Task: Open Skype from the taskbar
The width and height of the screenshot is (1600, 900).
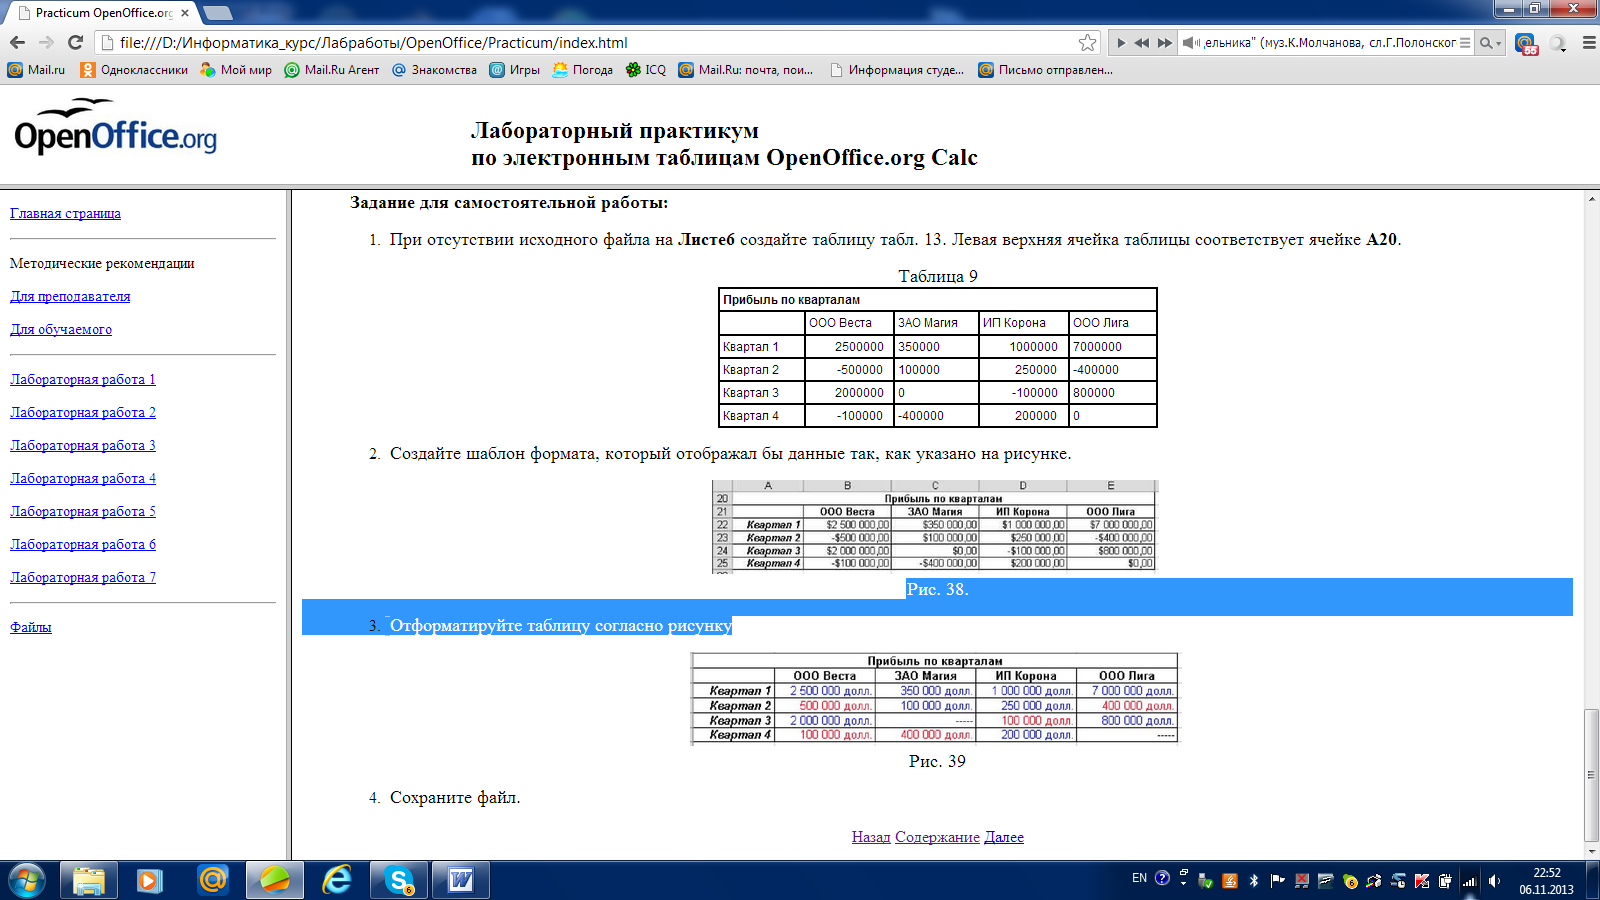Action: (x=399, y=881)
